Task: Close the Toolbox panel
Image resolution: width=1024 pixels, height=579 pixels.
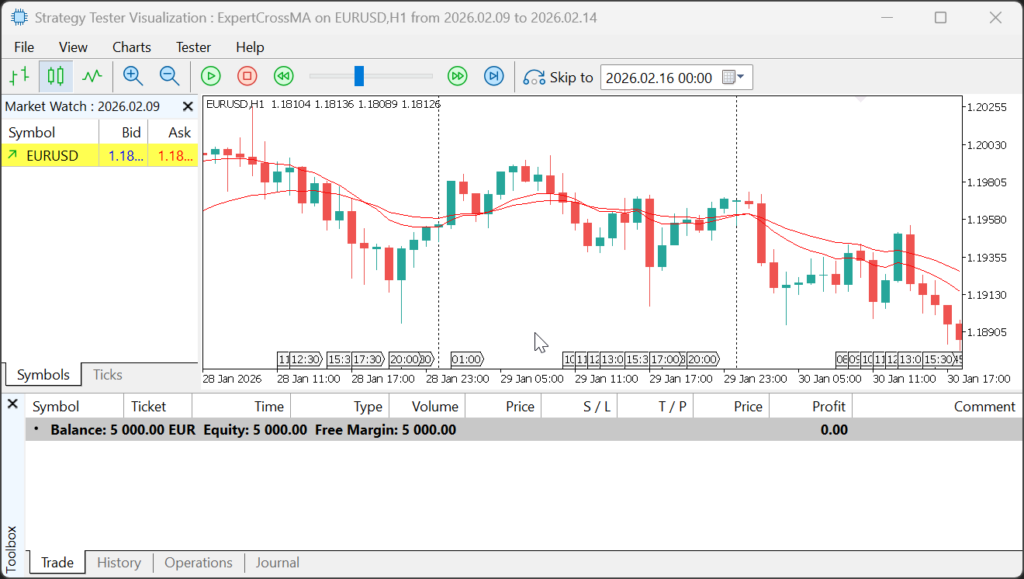Action: (13, 404)
